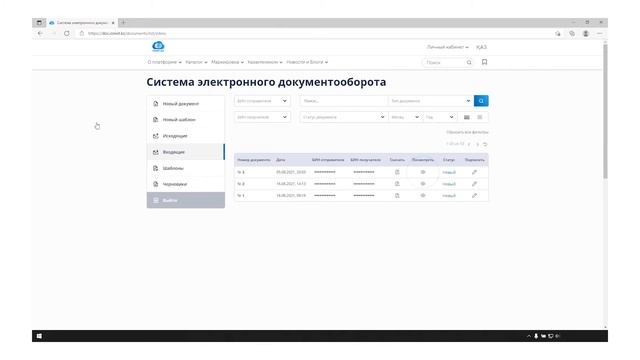Click the status link of document № 2
The width and height of the screenshot is (640, 360).
[449, 184]
